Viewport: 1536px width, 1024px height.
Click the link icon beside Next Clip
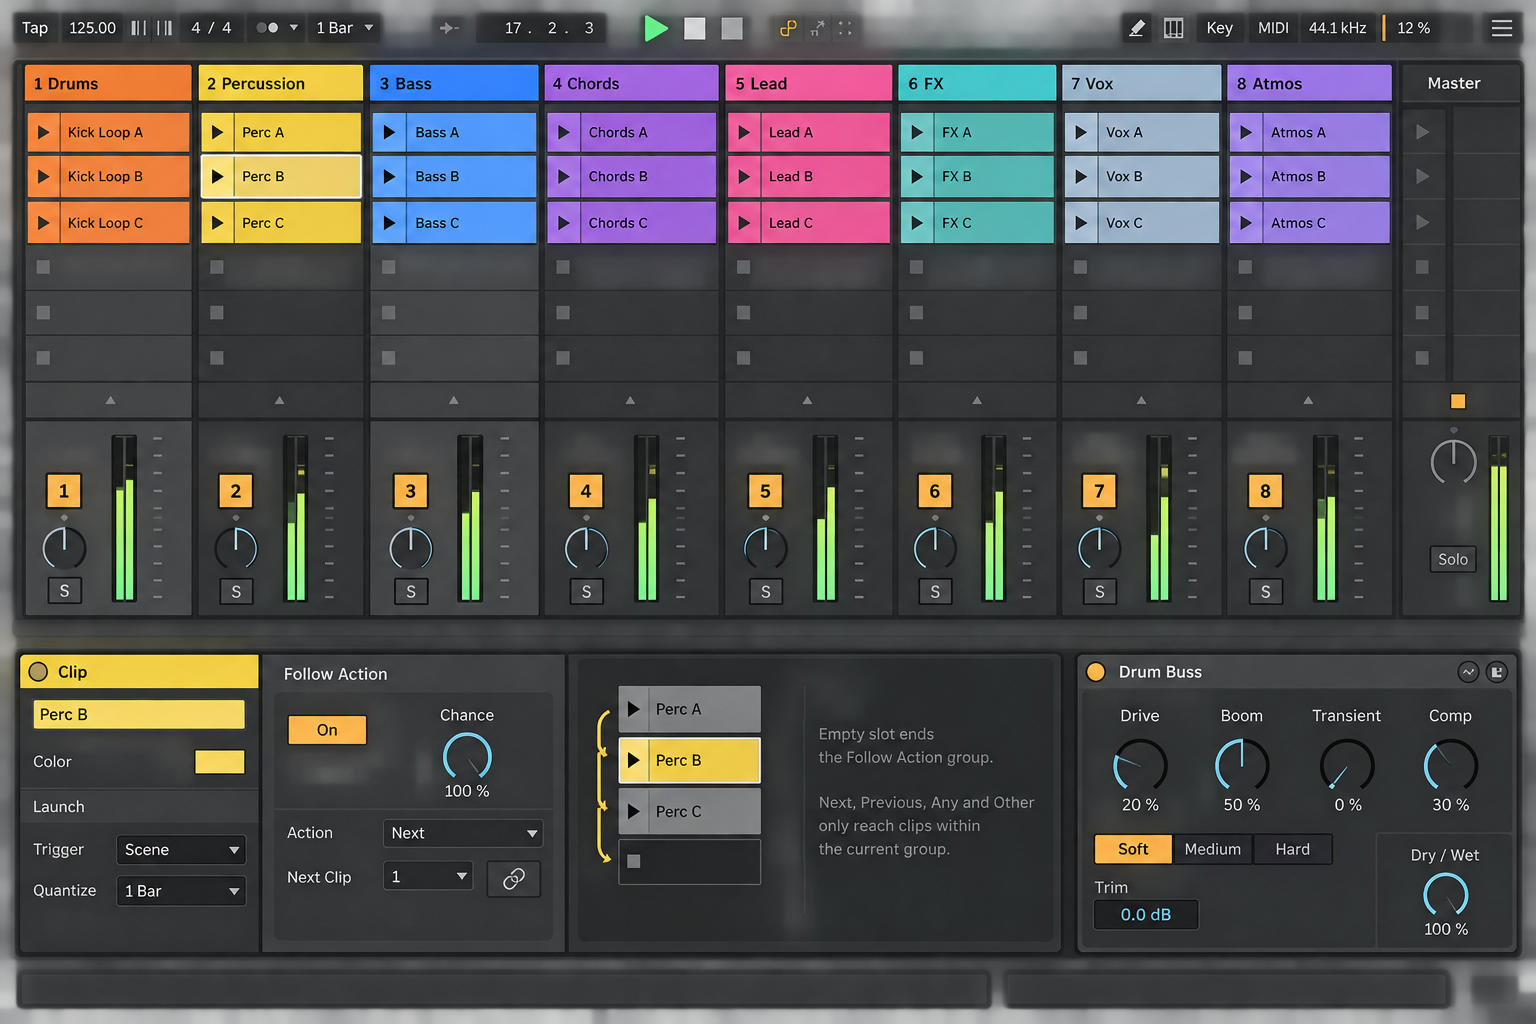(514, 878)
